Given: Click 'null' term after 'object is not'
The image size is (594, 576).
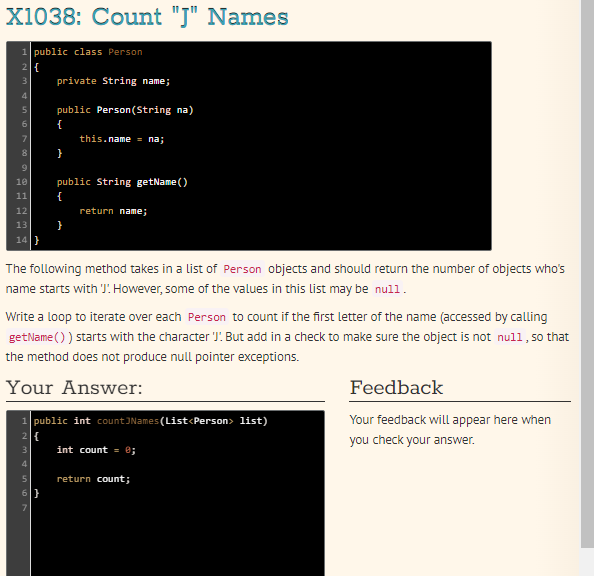Looking at the screenshot, I should 510,337.
